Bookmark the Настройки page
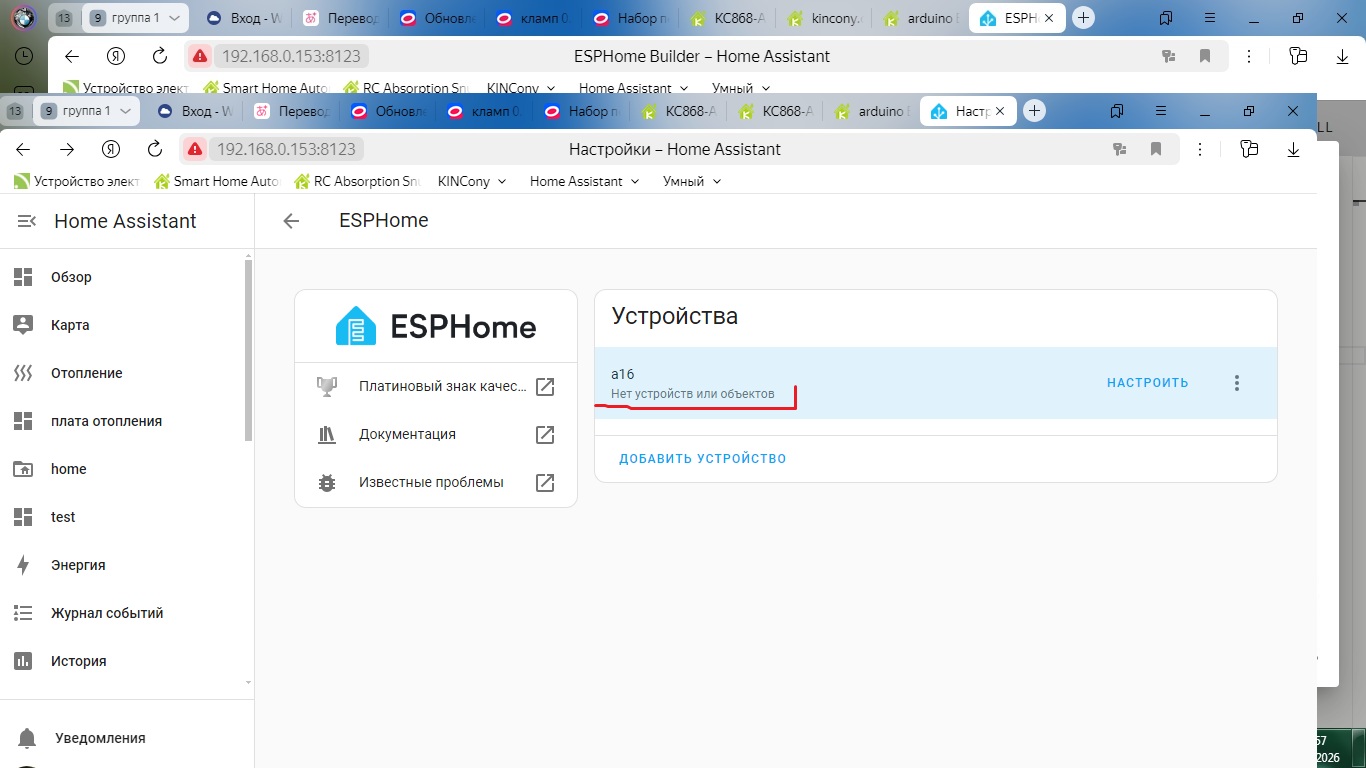 click(1156, 149)
